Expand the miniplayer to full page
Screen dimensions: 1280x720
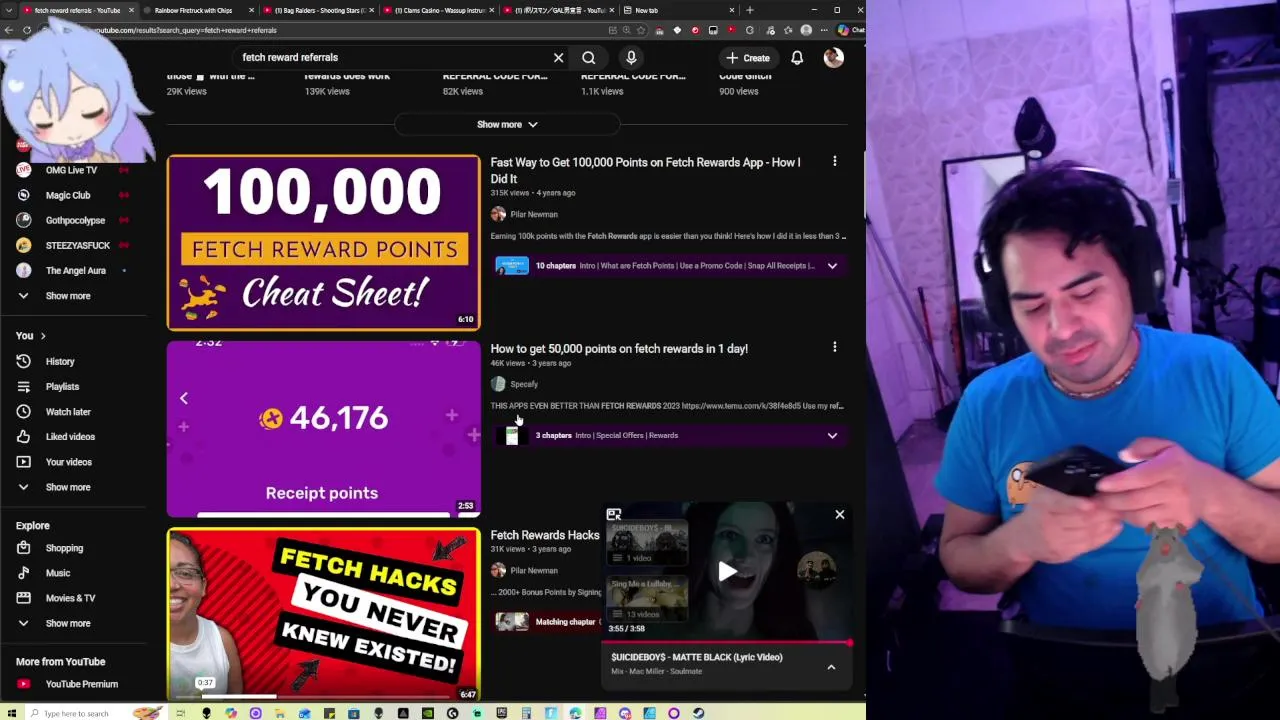[614, 514]
